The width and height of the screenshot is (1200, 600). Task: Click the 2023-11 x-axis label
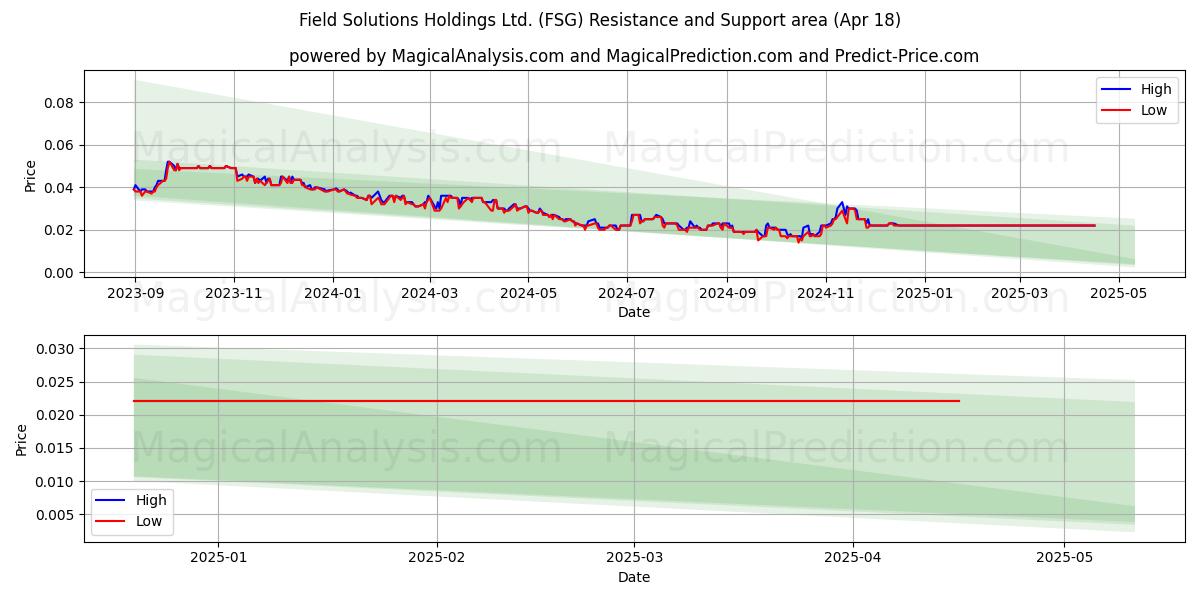234,292
